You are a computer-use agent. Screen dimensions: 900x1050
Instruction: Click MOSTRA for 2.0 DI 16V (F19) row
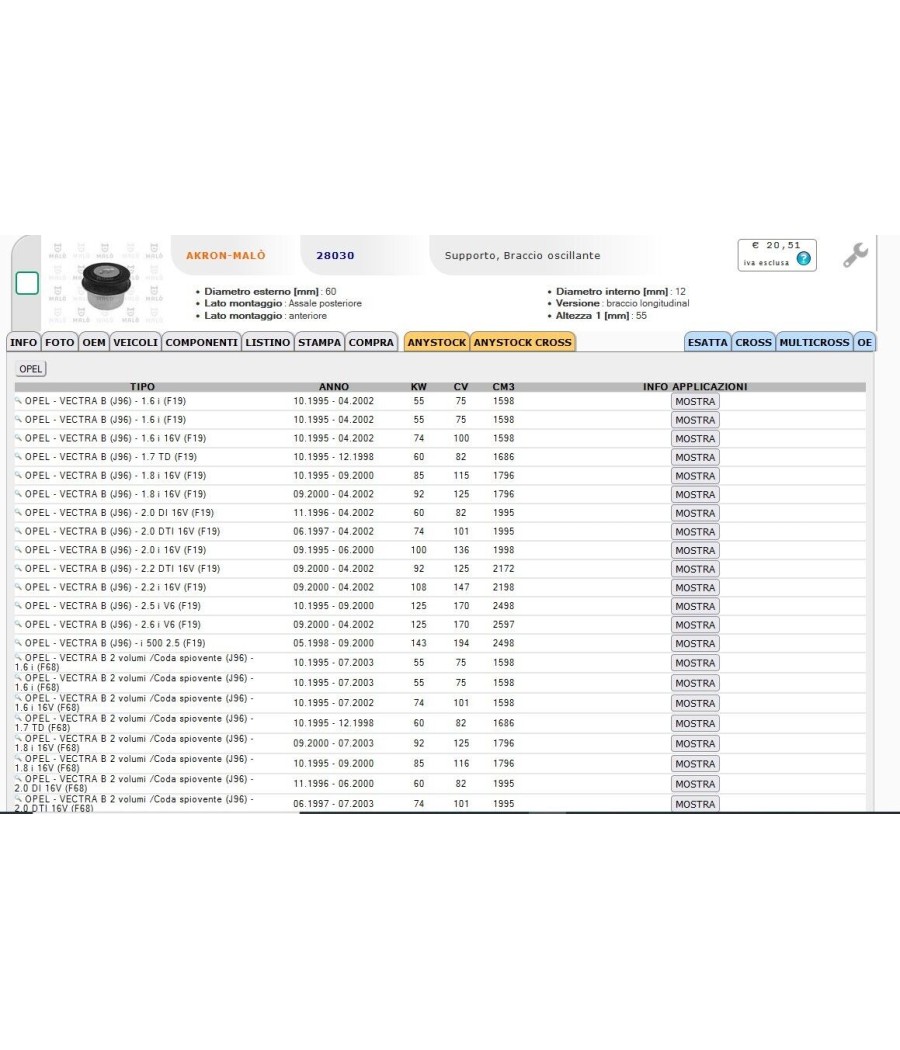[695, 513]
